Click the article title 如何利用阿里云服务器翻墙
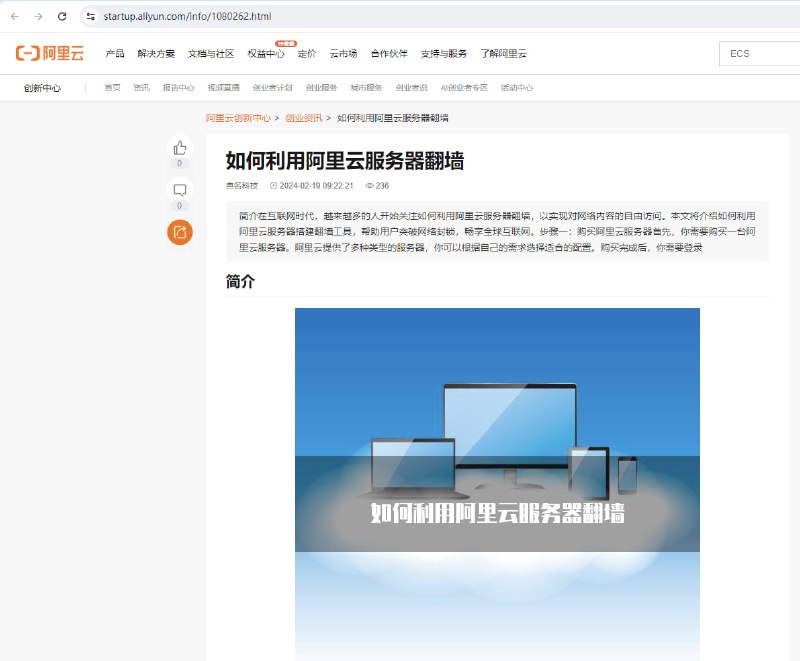The image size is (800, 661). (x=345, y=161)
